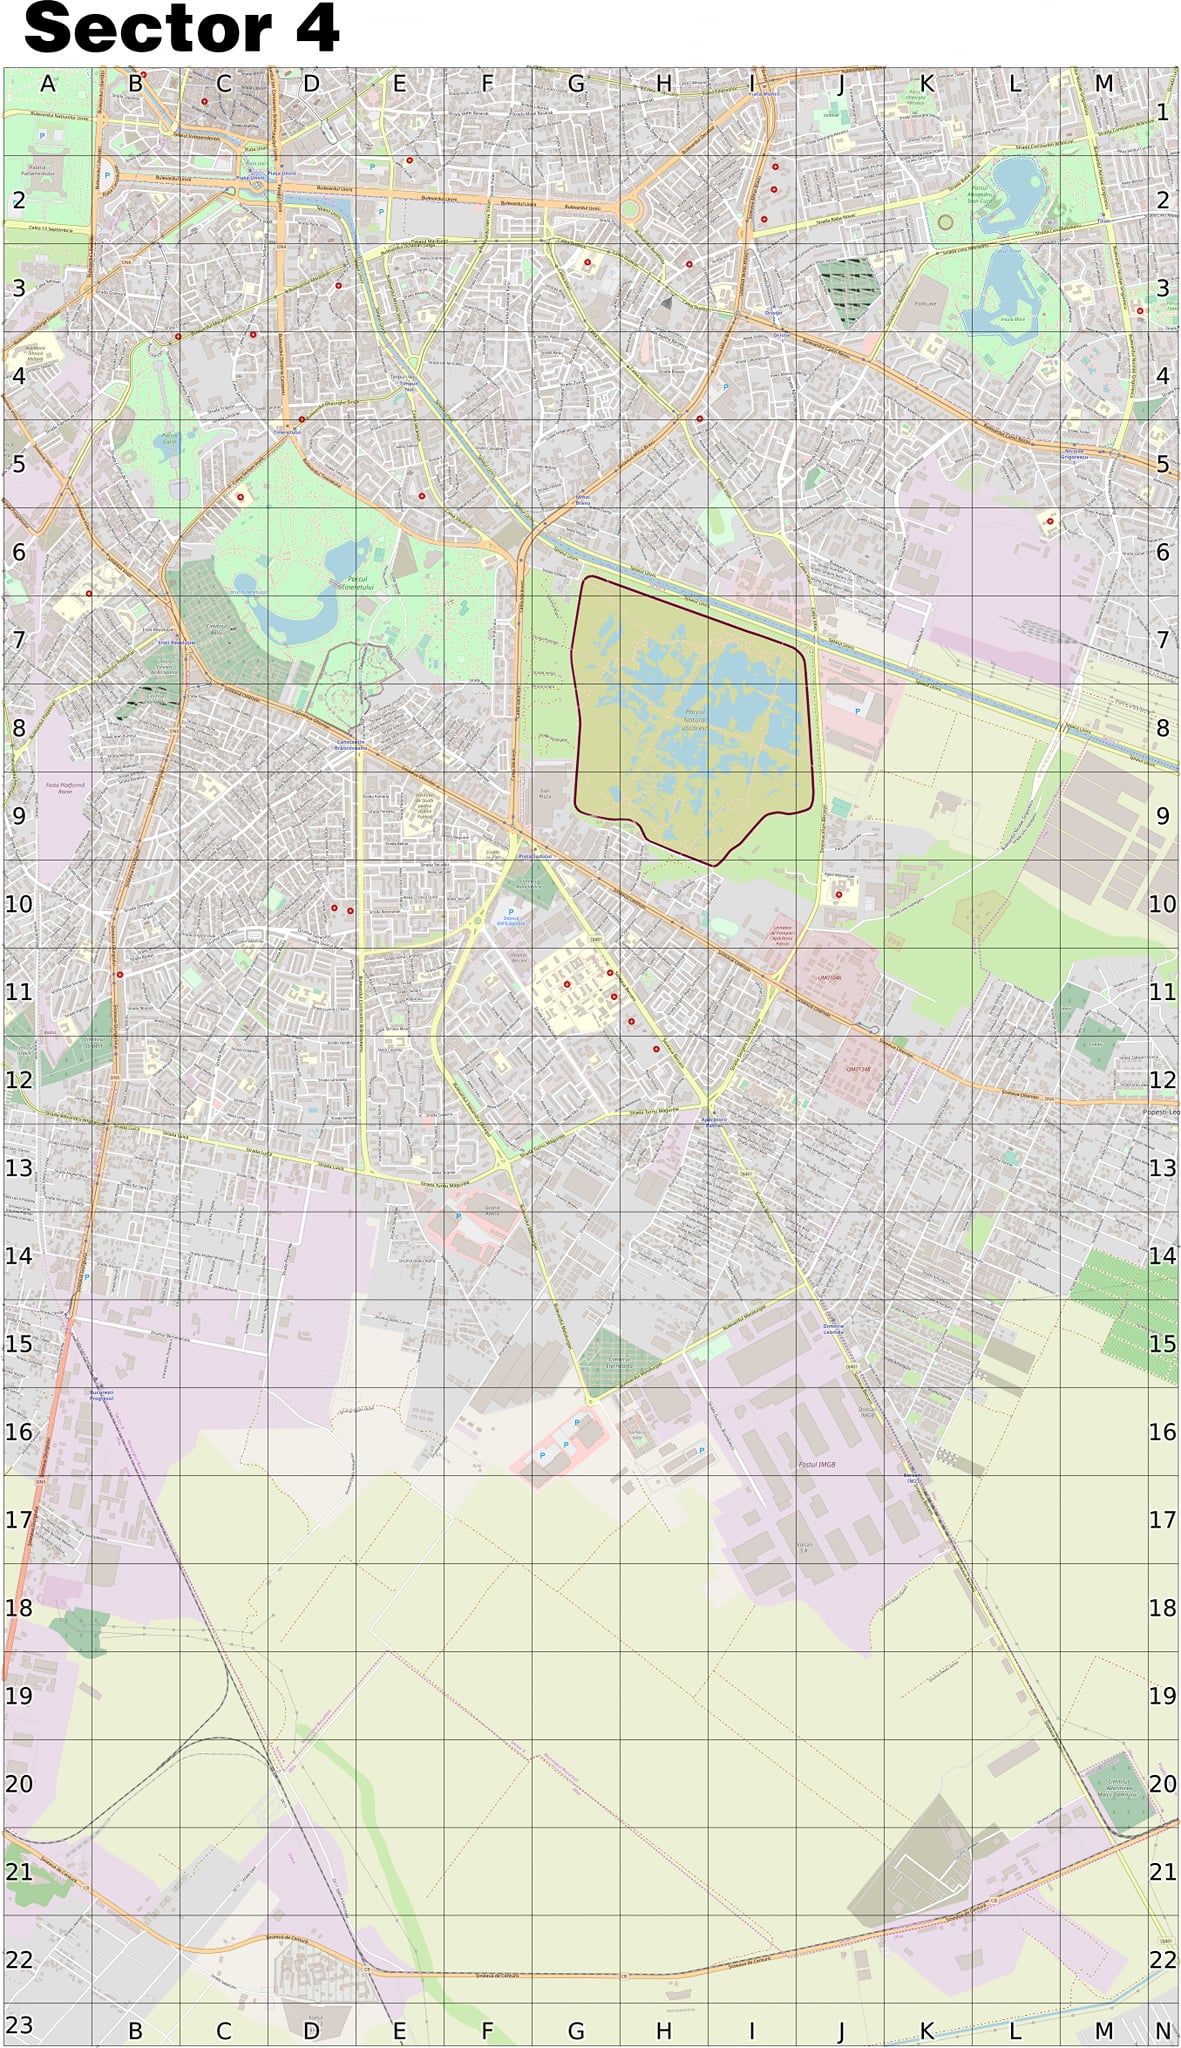Select column label A on the top edge

click(48, 84)
